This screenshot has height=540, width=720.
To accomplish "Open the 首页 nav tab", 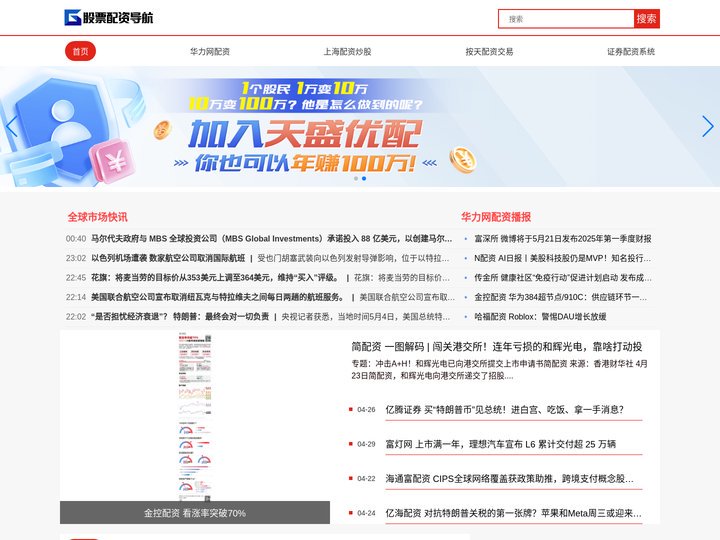I will [x=80, y=51].
